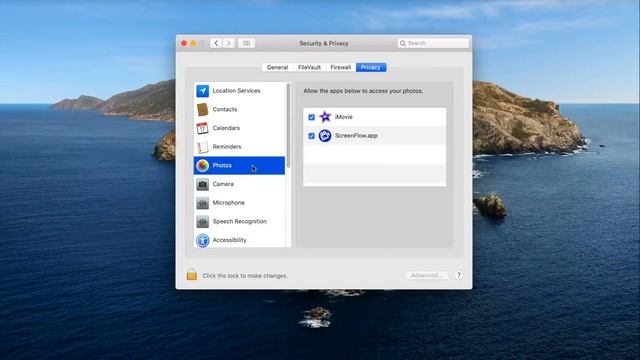
Task: Focus the Search field
Action: point(433,43)
